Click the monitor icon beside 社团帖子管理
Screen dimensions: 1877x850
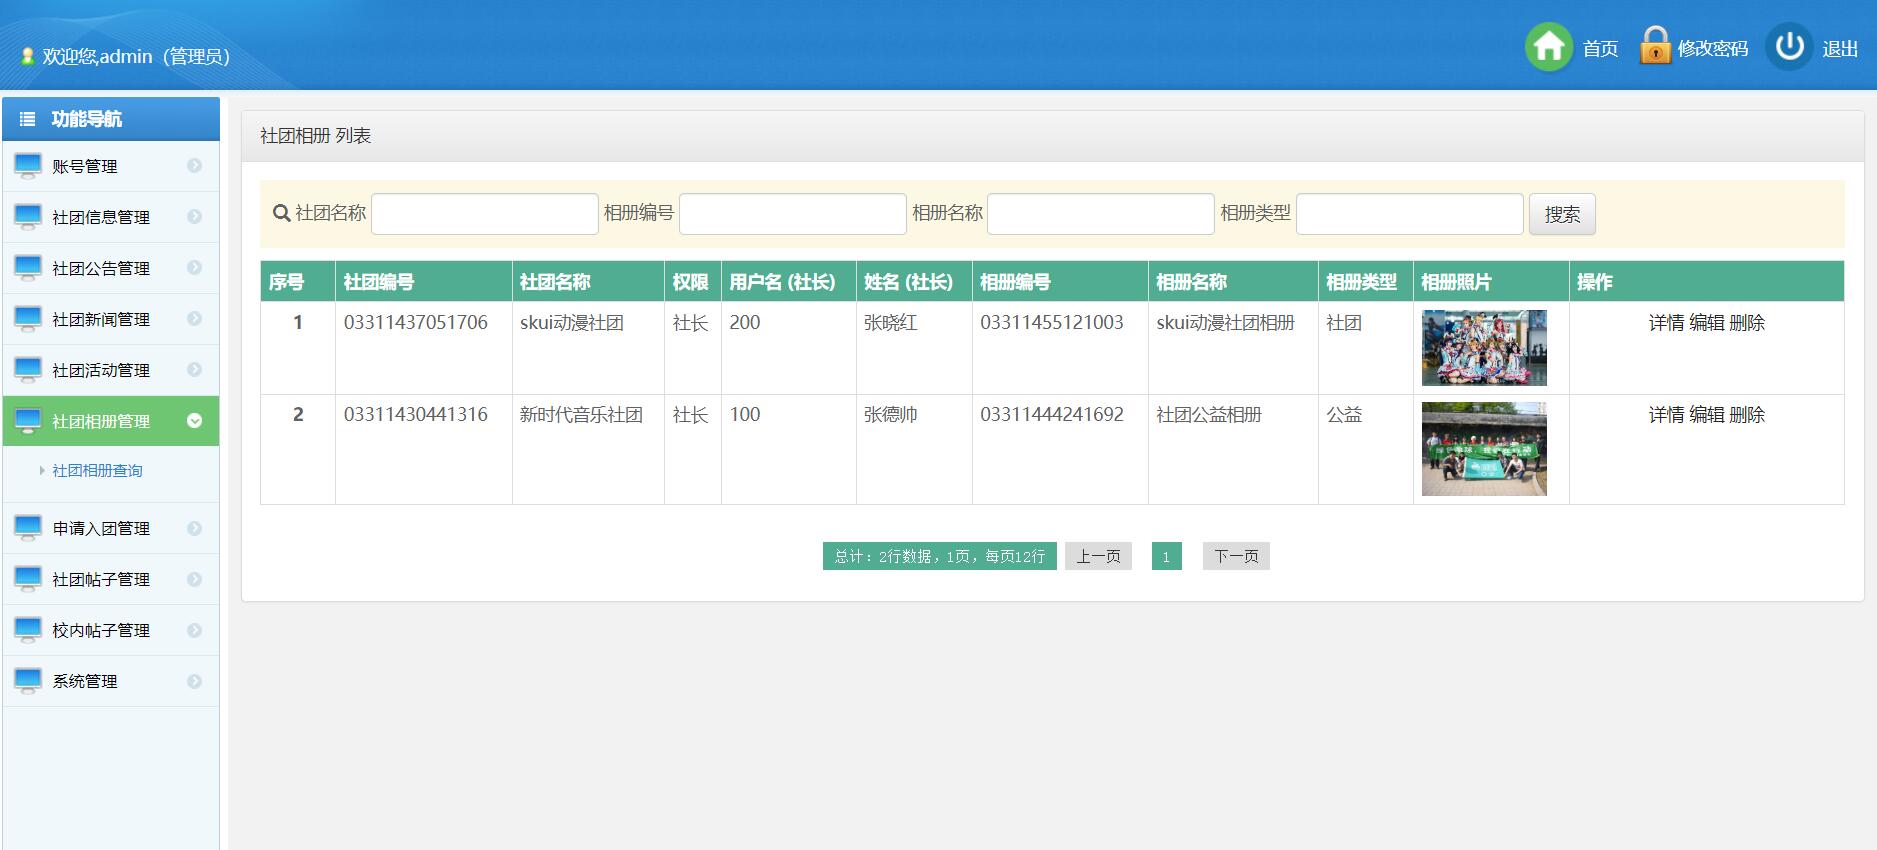pyautogui.click(x=28, y=579)
